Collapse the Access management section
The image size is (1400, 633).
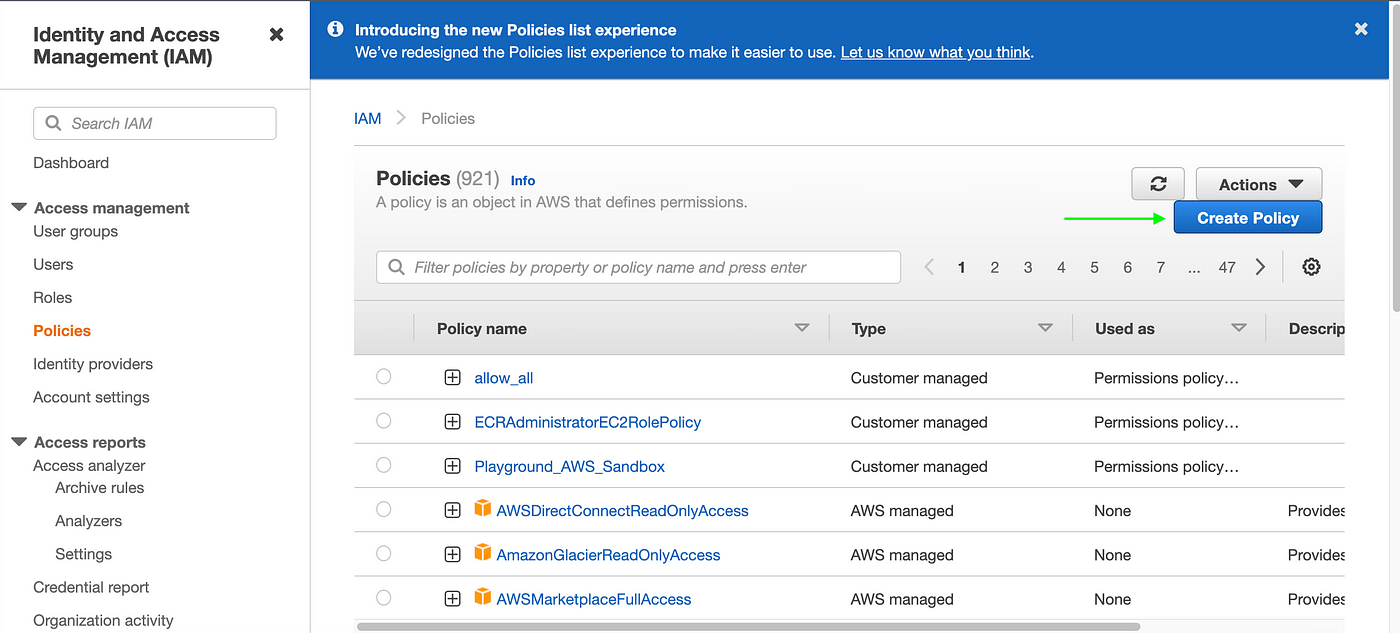click(x=19, y=208)
